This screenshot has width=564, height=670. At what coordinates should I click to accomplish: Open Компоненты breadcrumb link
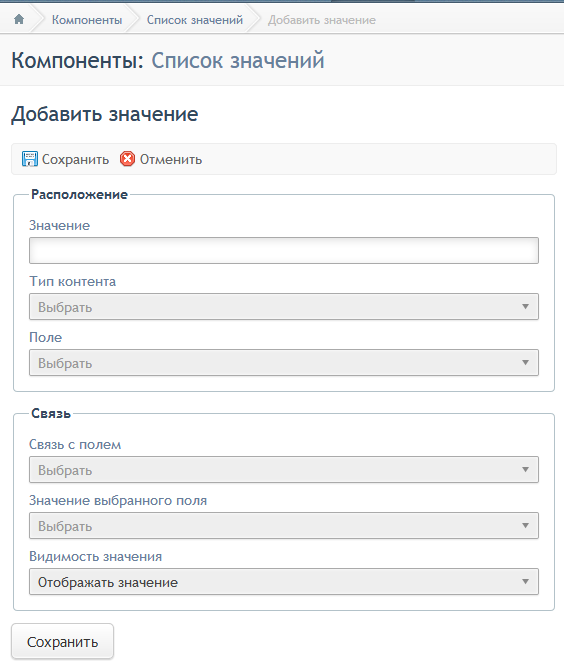point(87,20)
